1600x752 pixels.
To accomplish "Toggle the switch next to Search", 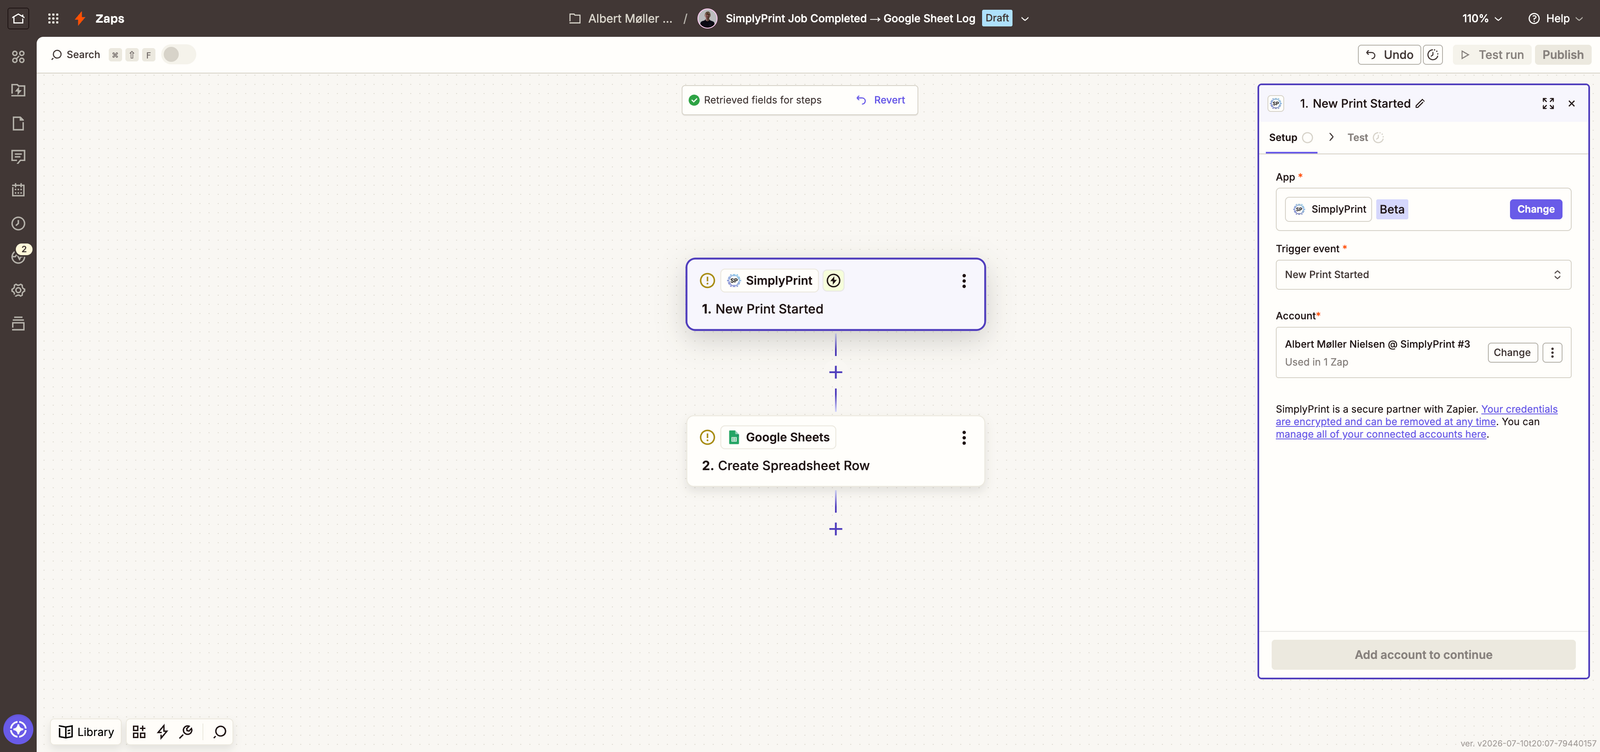I will coord(178,55).
